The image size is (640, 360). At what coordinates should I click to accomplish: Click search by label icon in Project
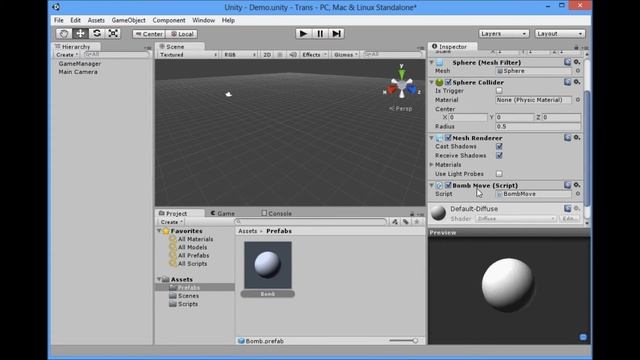tap(406, 222)
